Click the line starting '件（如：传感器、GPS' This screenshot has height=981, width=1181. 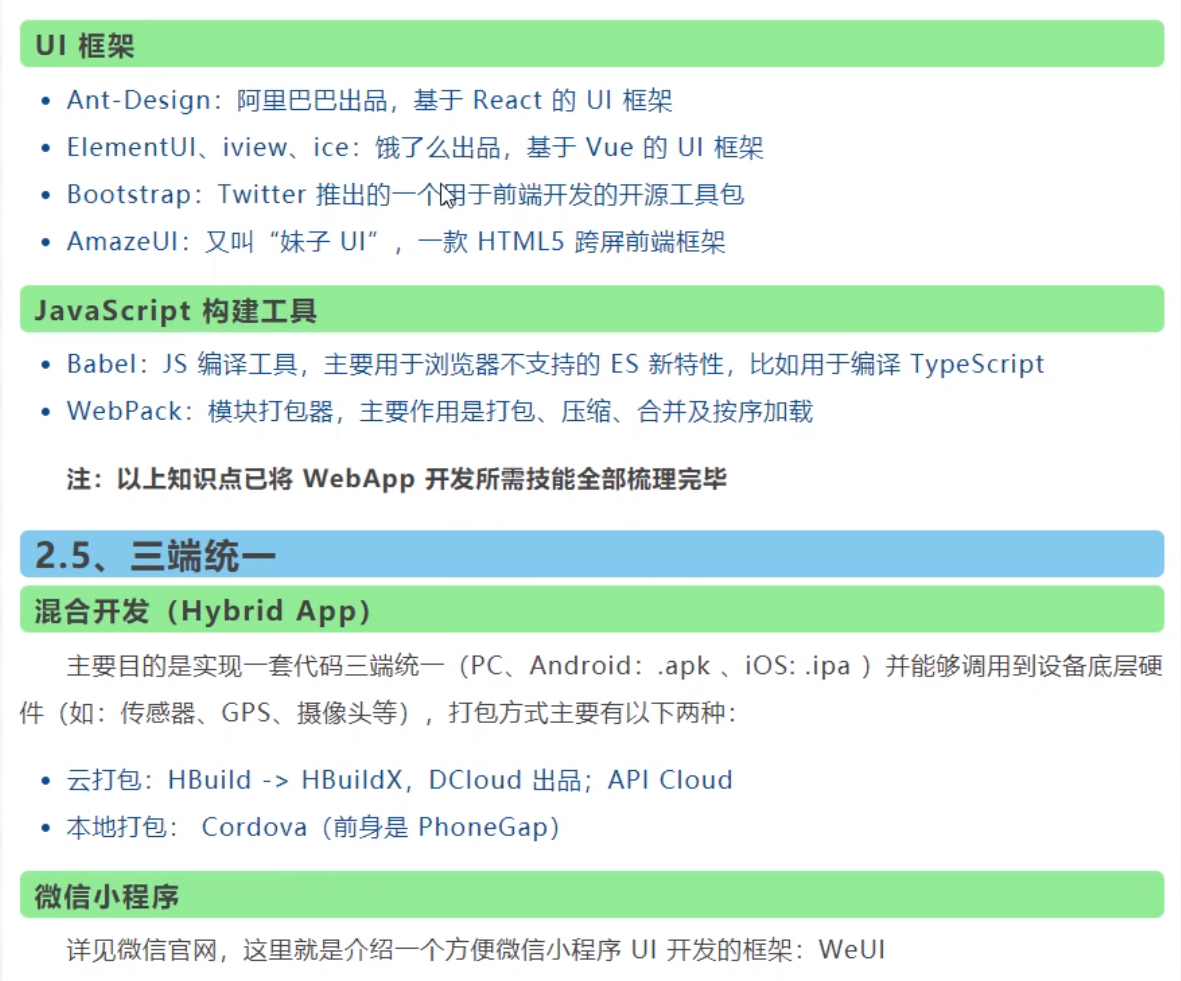tap(378, 713)
